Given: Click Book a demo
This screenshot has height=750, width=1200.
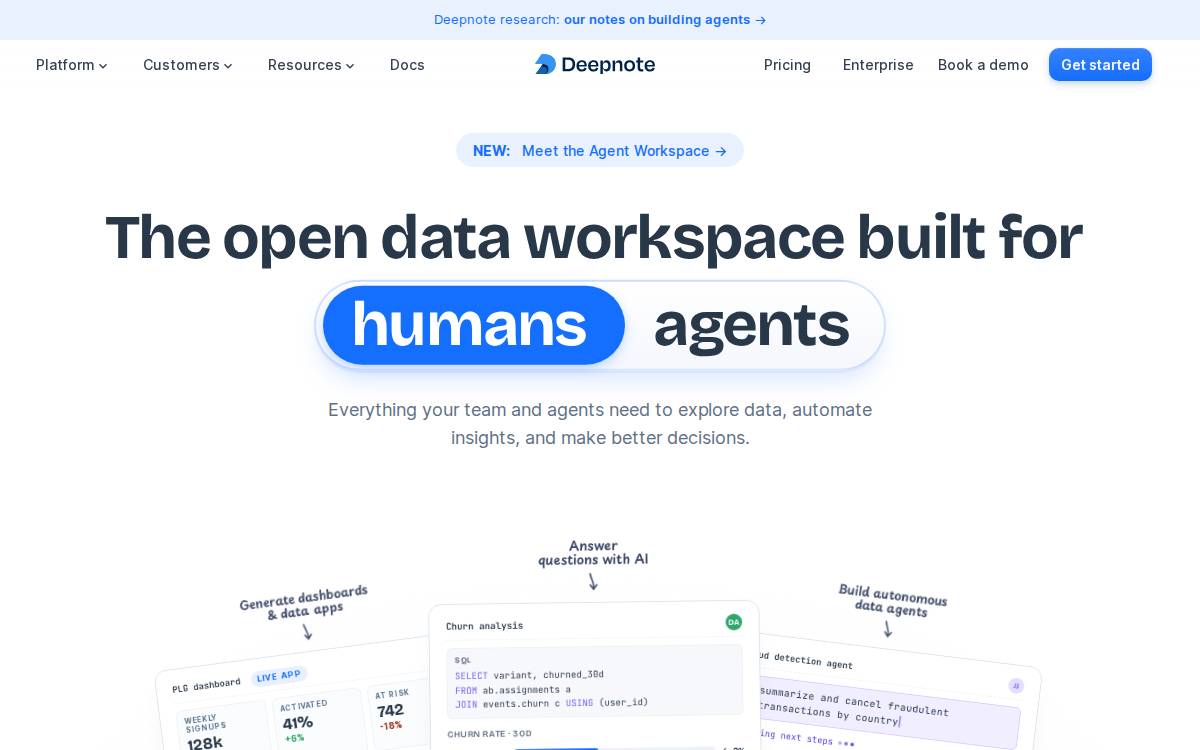Looking at the screenshot, I should click(x=983, y=65).
